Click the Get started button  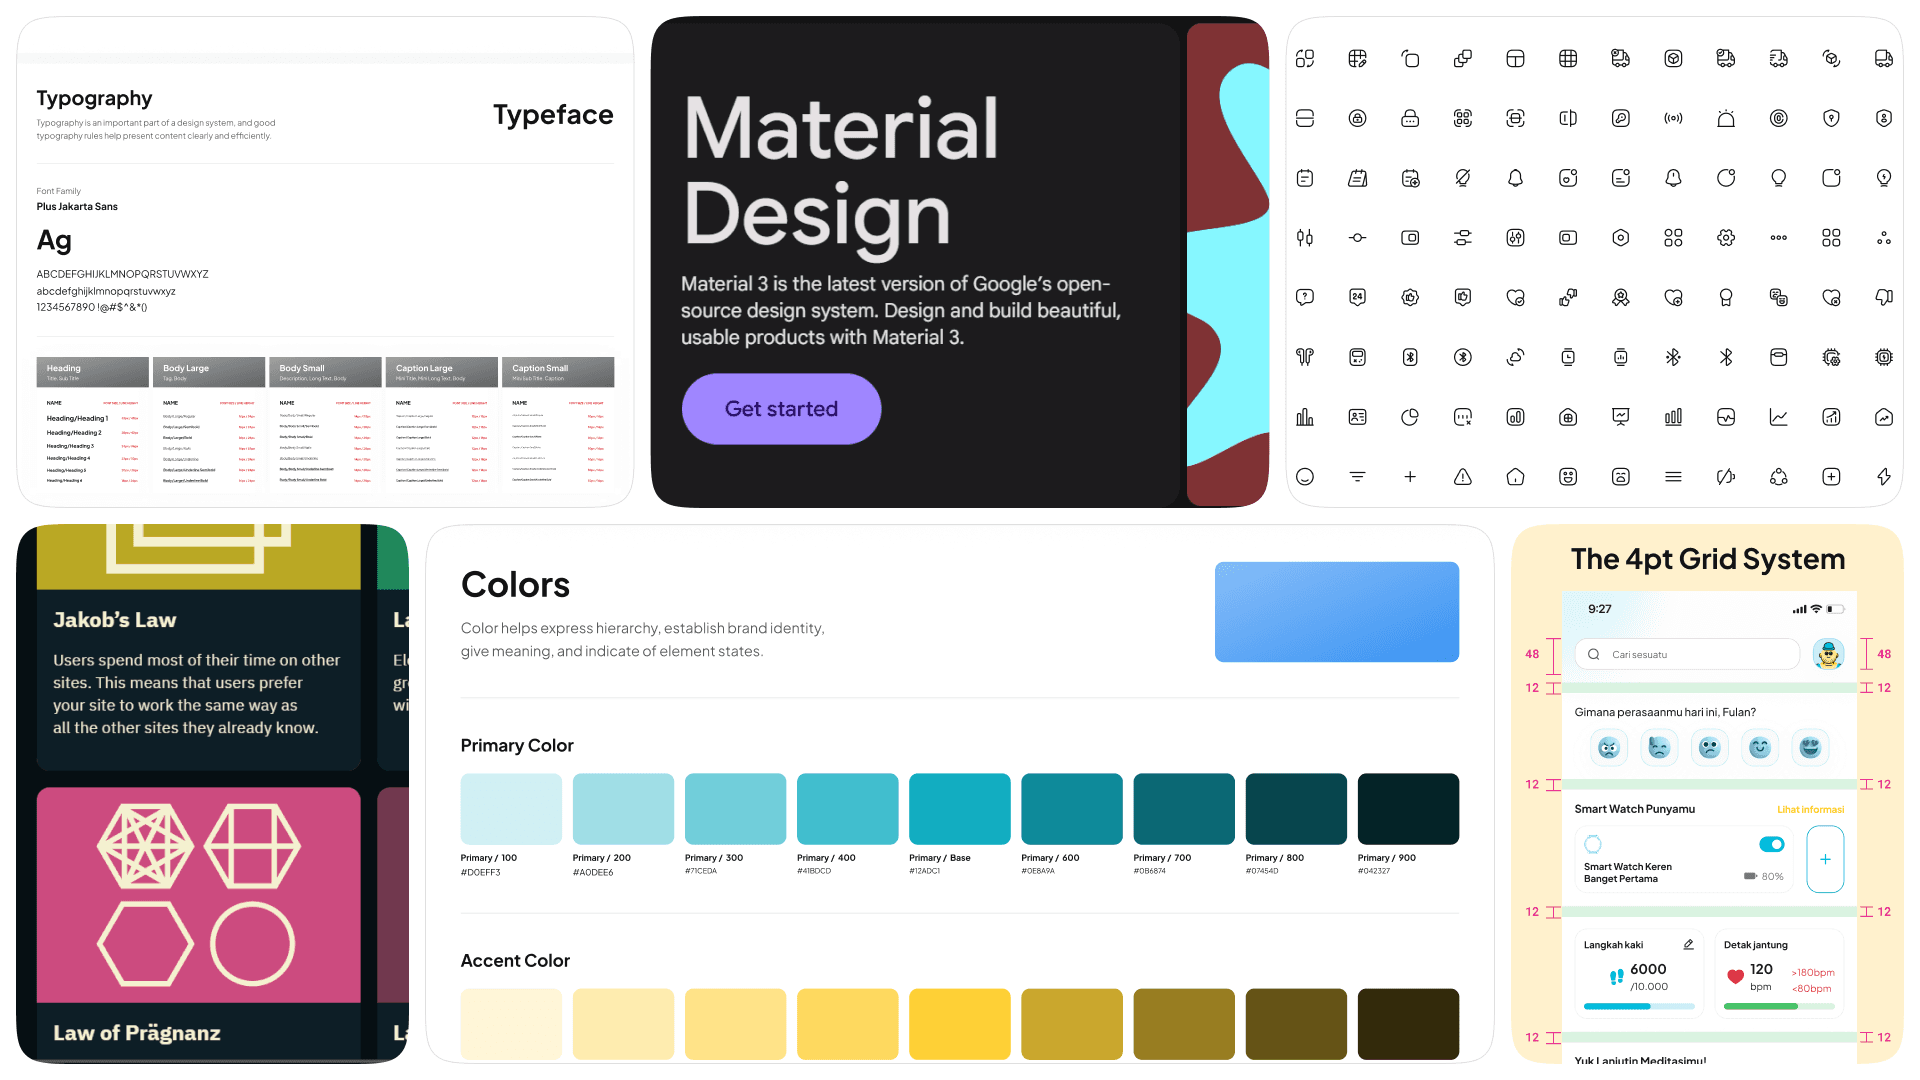click(x=781, y=409)
